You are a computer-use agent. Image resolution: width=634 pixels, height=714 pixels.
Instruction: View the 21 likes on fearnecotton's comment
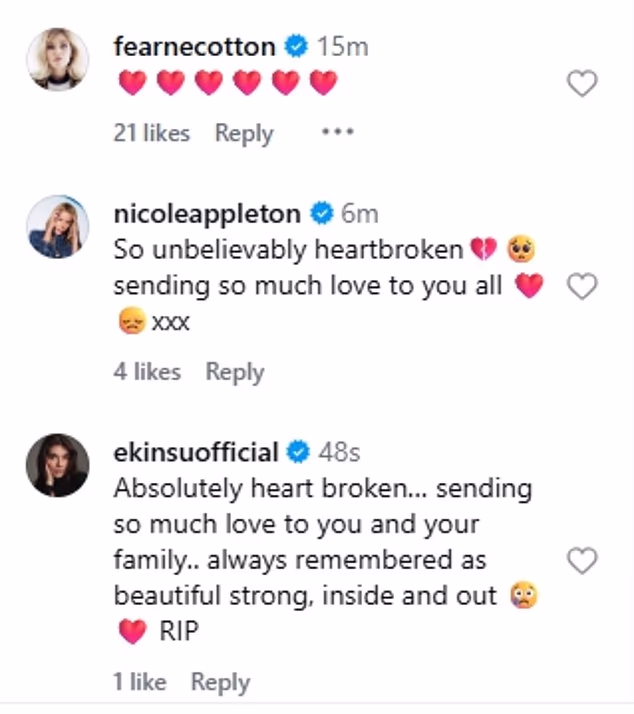click(151, 133)
